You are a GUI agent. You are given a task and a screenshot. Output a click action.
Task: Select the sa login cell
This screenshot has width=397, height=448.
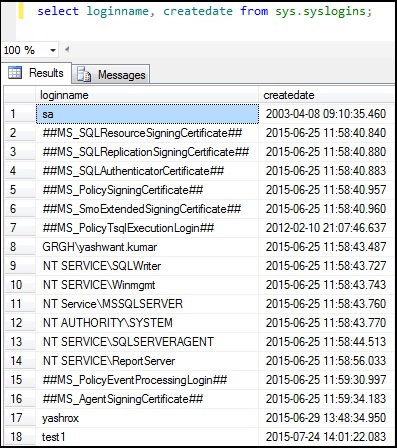147,114
